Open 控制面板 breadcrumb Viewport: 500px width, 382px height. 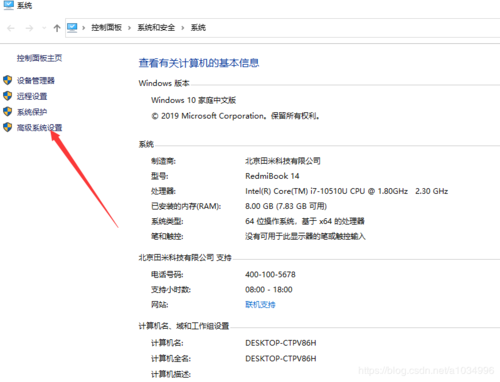[x=107, y=28]
